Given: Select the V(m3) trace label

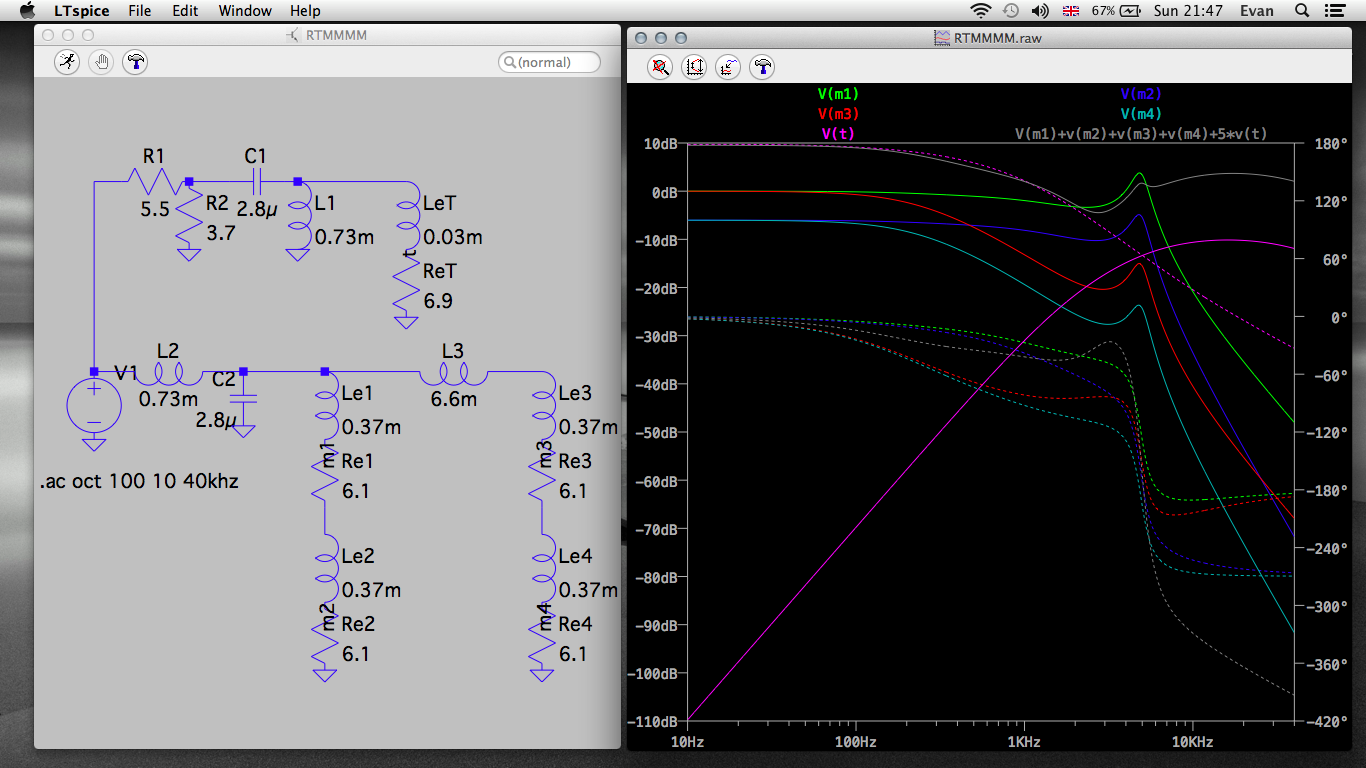Looking at the screenshot, I should tap(838, 114).
